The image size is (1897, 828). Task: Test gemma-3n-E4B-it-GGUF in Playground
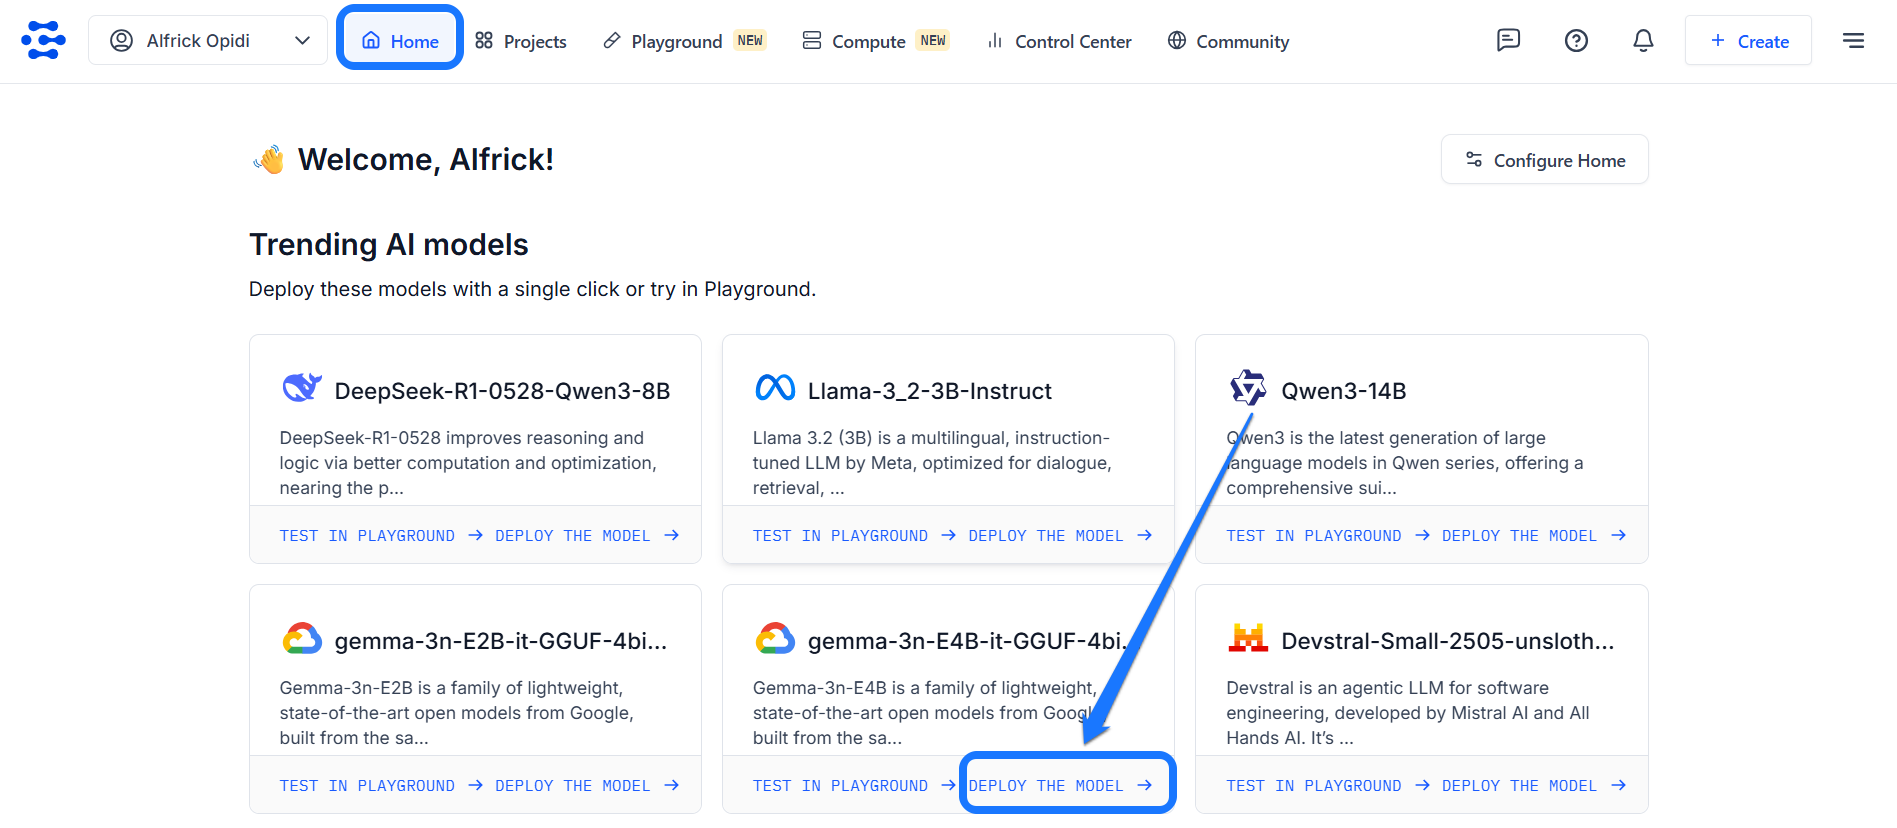pos(854,786)
